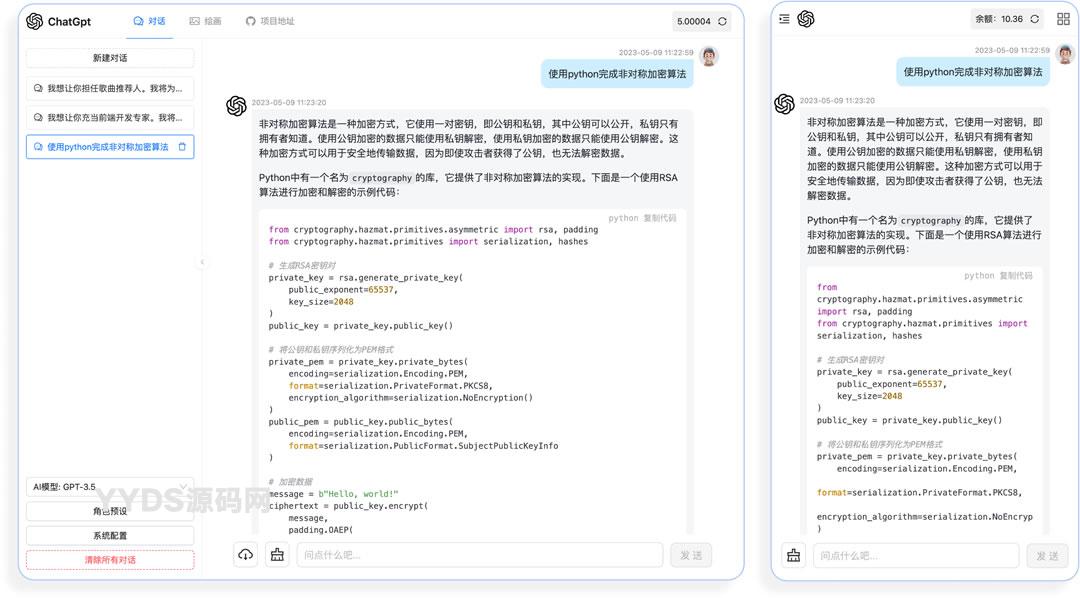Click the clear-chat broom icon in left panel
1080x598 pixels.
tap(277, 555)
